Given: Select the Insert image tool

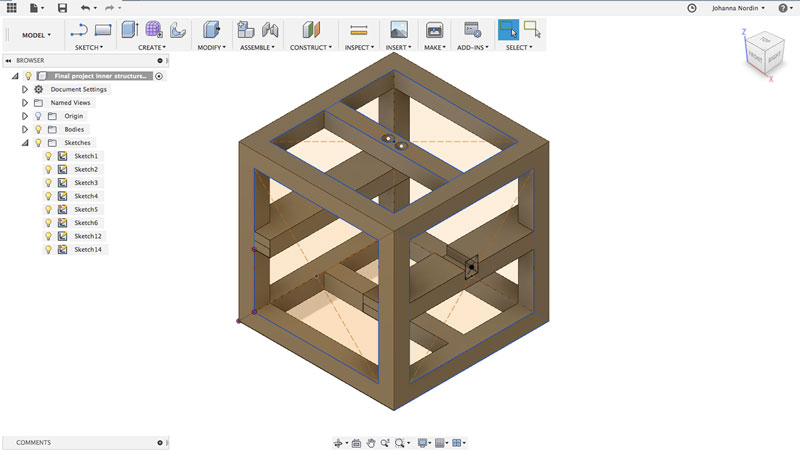Looking at the screenshot, I should [398, 30].
